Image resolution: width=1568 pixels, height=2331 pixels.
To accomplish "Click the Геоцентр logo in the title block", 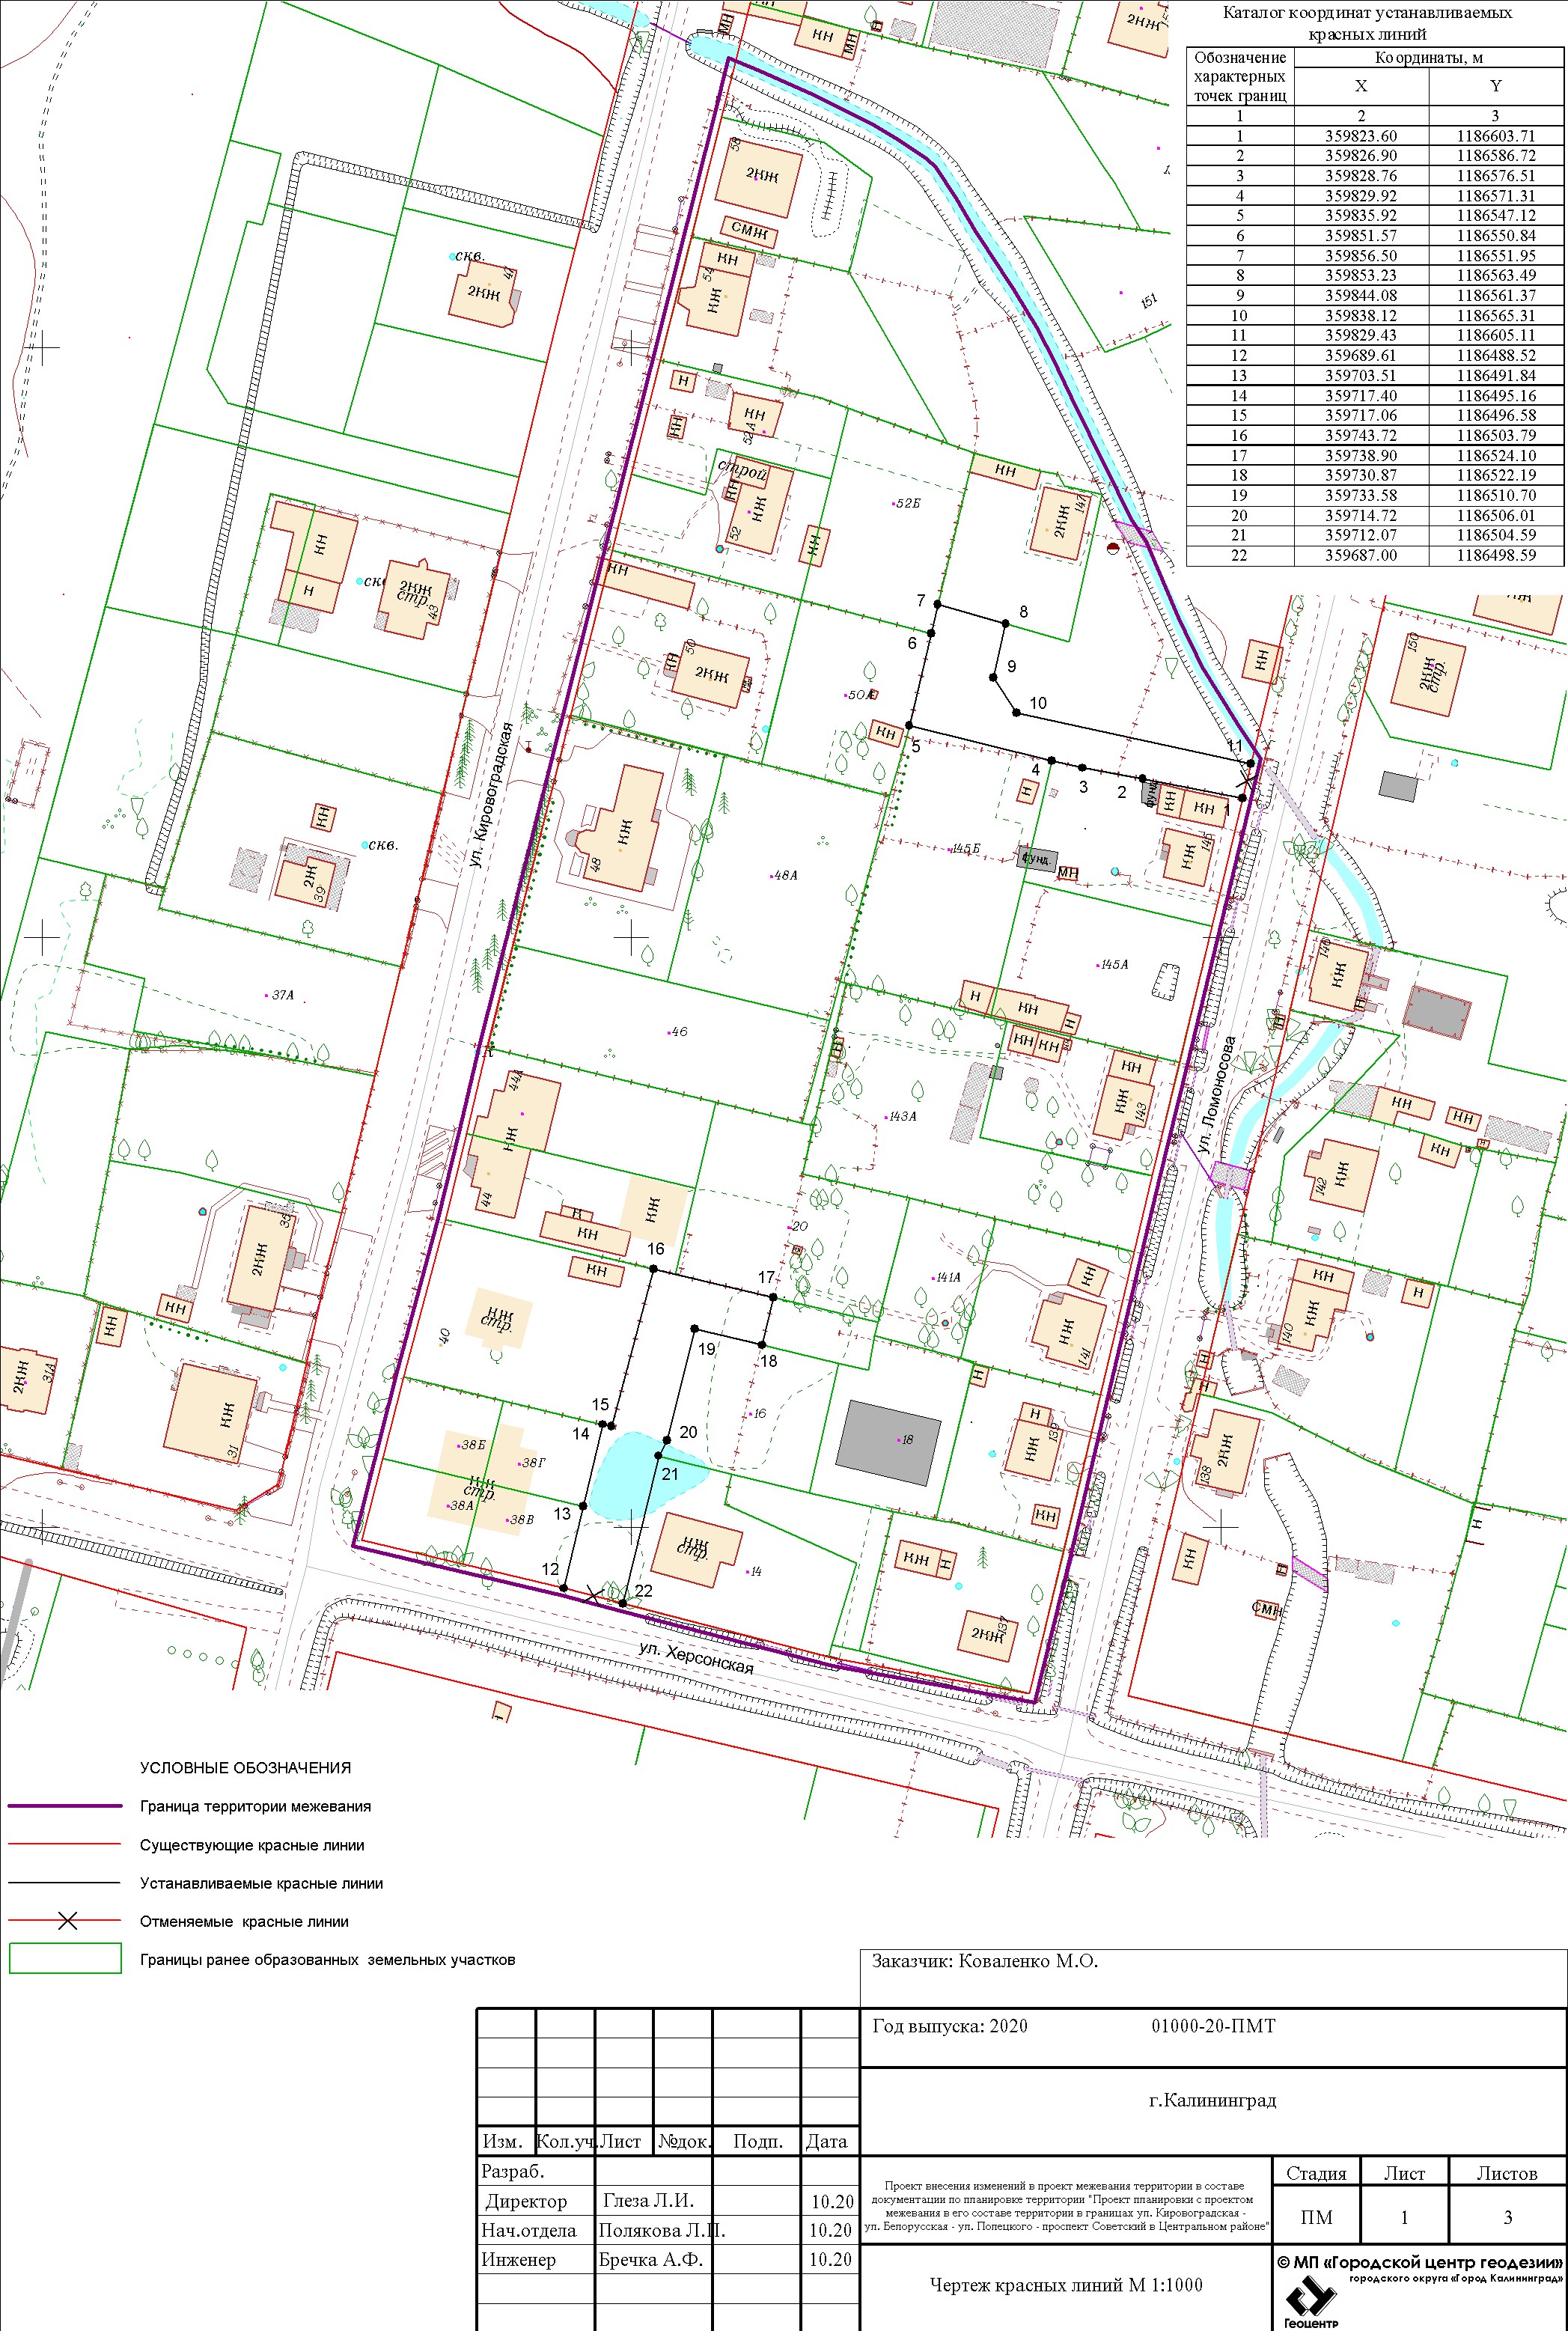I will tap(1311, 2297).
